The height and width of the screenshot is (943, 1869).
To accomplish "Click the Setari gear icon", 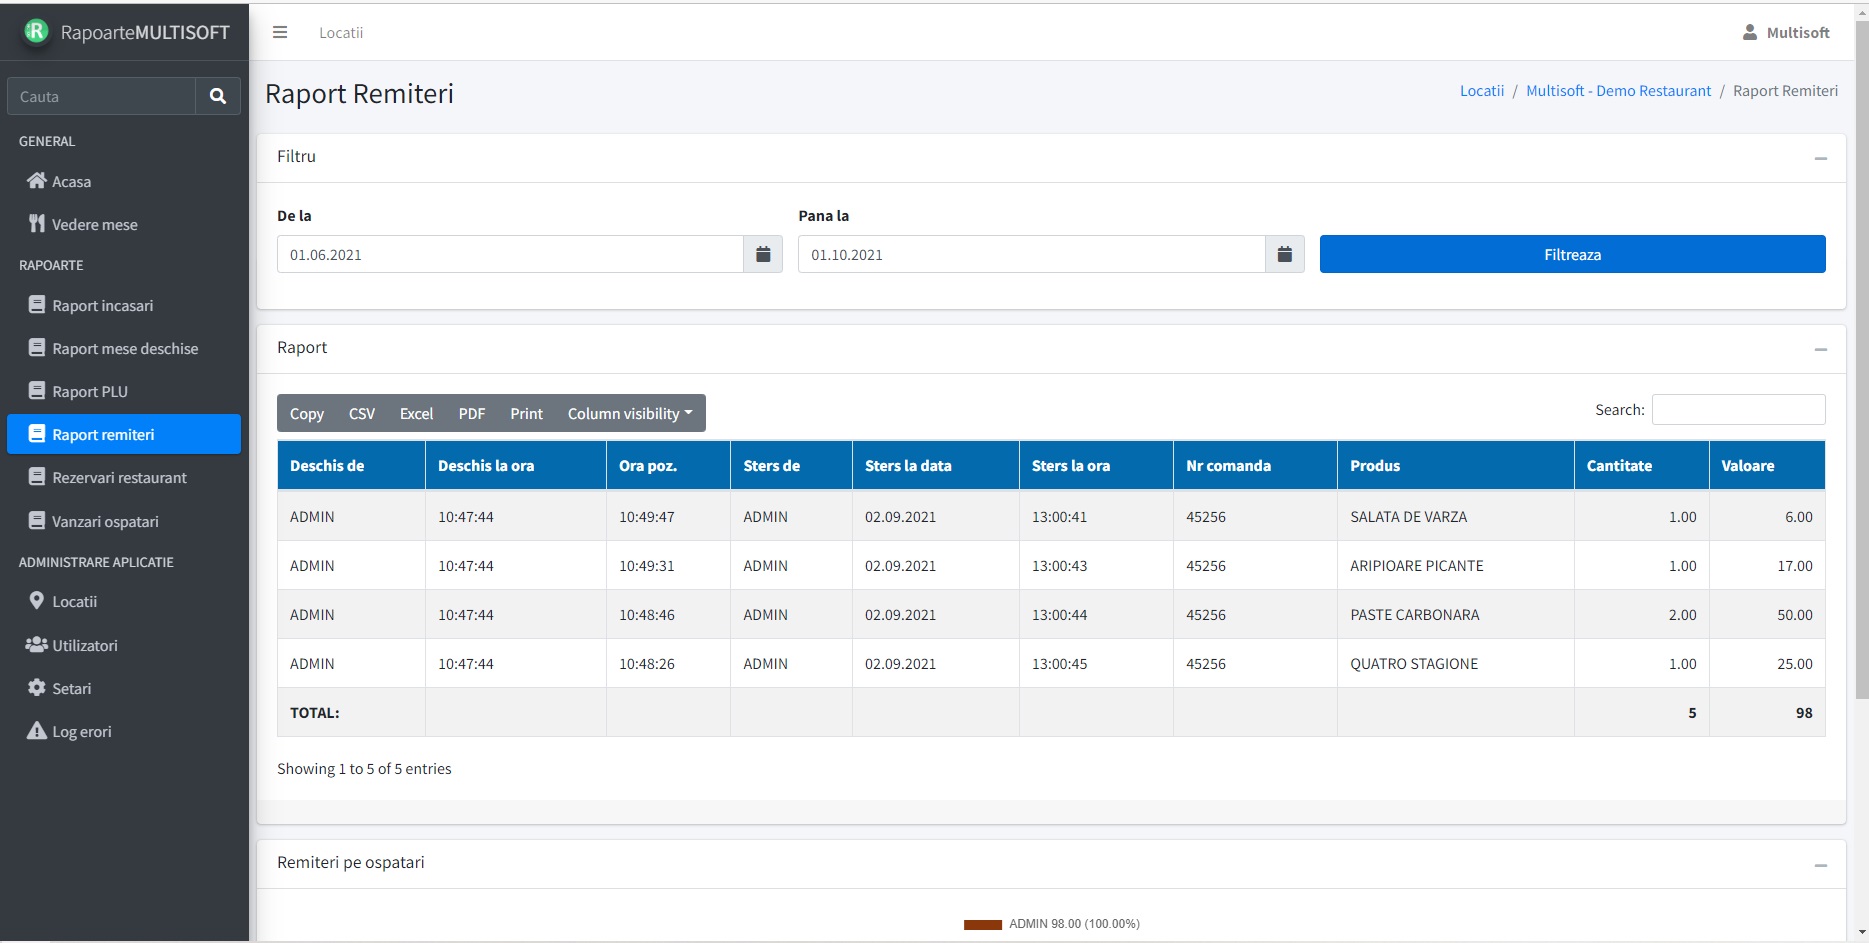I will pos(37,688).
